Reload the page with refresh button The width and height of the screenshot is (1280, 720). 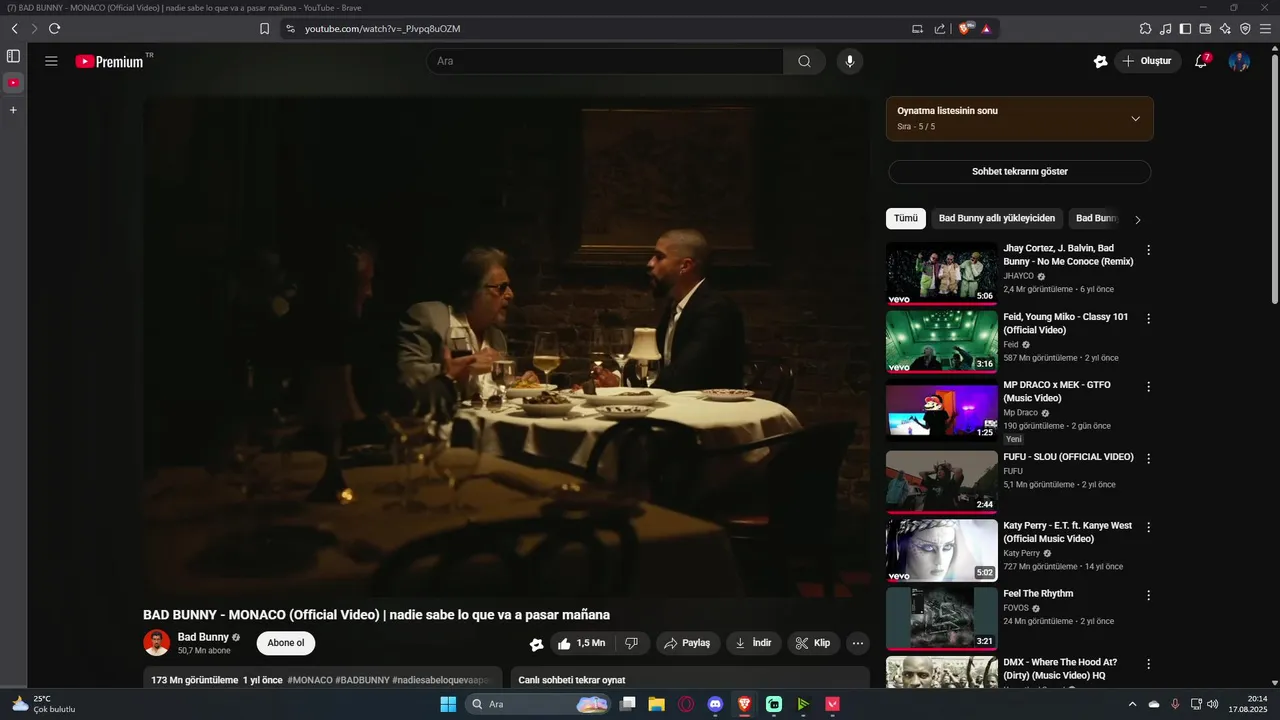pos(54,29)
